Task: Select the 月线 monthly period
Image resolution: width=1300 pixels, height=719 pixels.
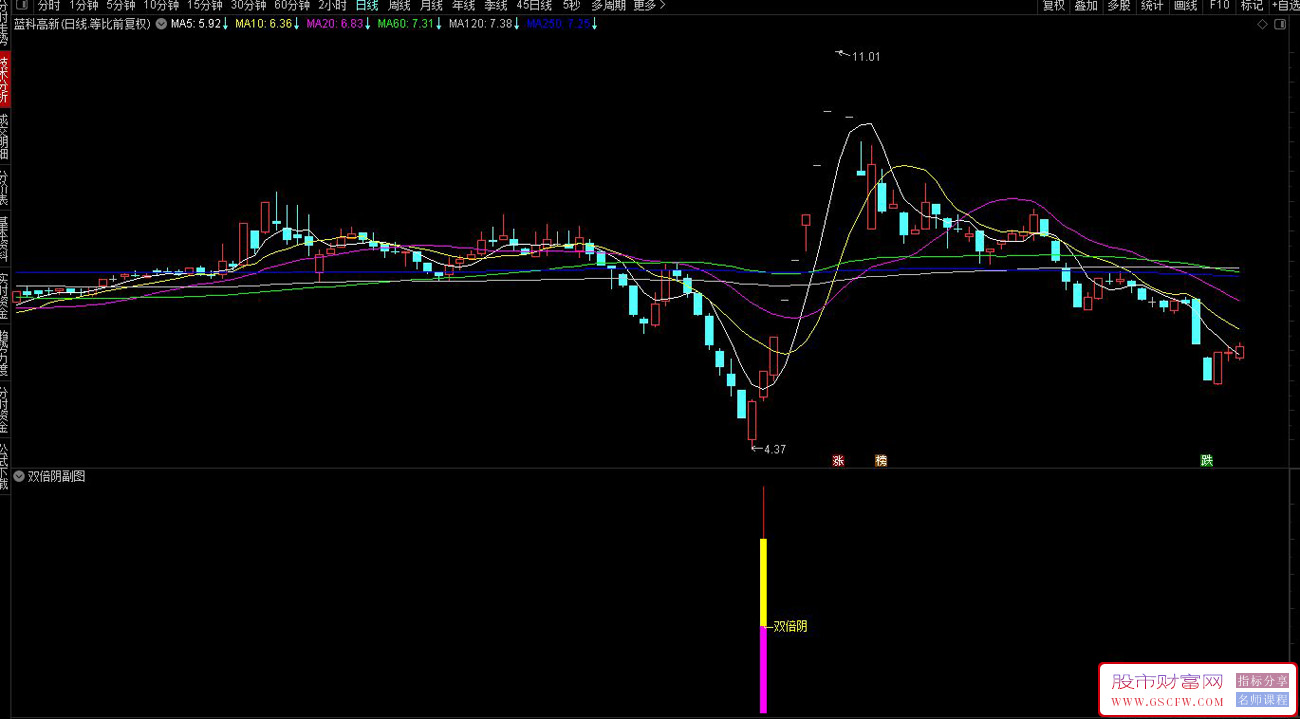Action: [431, 5]
